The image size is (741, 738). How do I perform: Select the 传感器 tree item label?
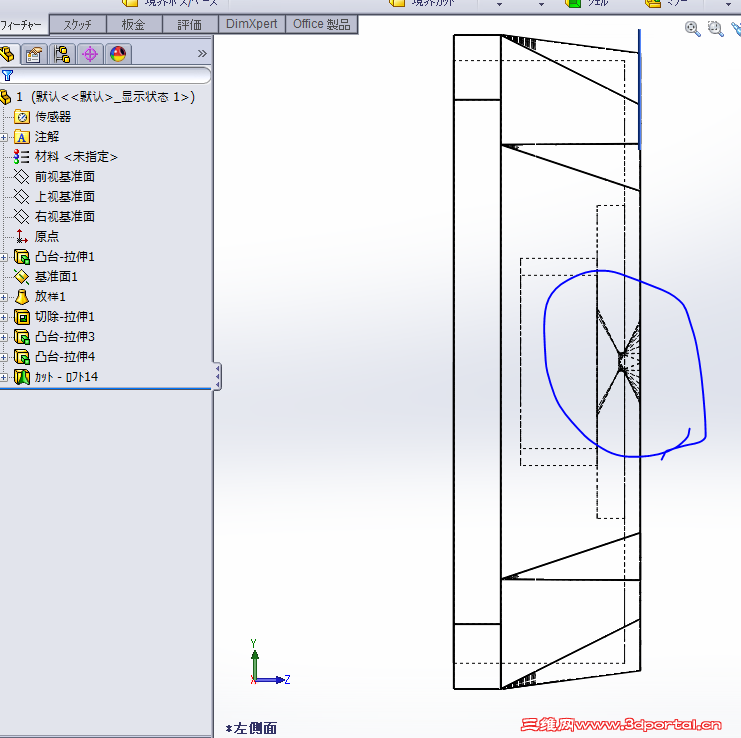(x=53, y=117)
